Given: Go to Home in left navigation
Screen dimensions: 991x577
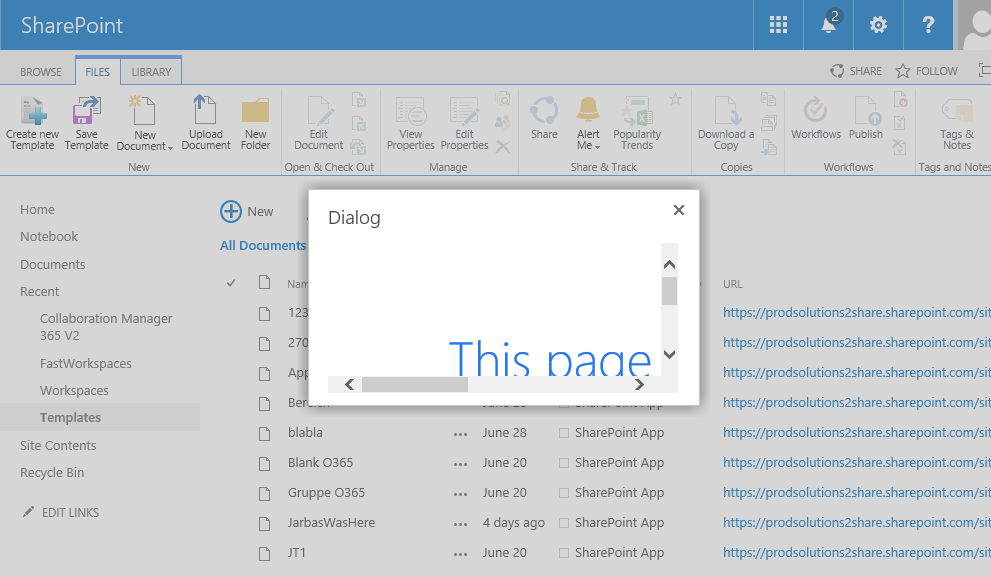Looking at the screenshot, I should pyautogui.click(x=37, y=209).
